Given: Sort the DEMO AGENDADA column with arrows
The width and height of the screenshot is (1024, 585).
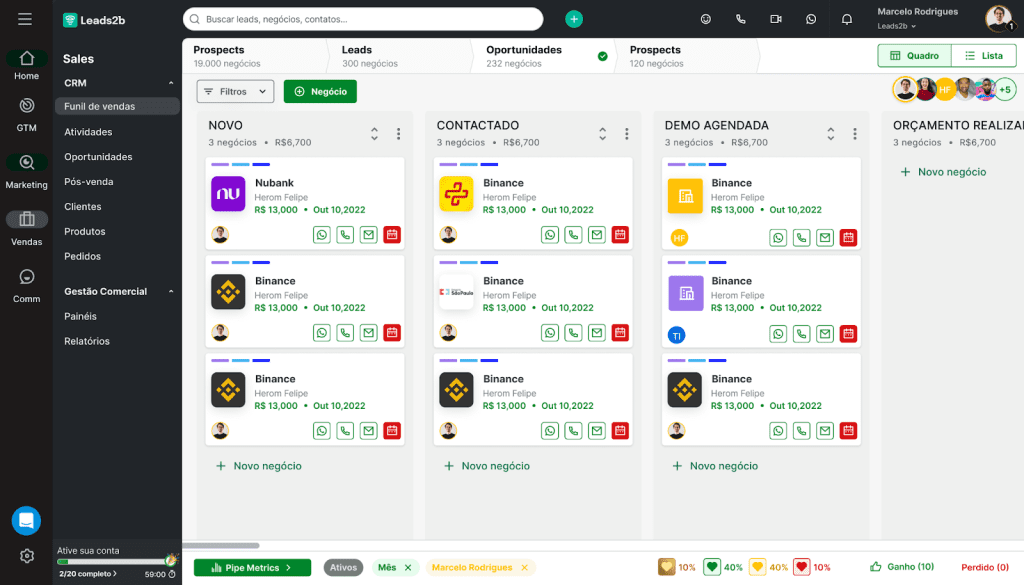Looking at the screenshot, I should (831, 134).
